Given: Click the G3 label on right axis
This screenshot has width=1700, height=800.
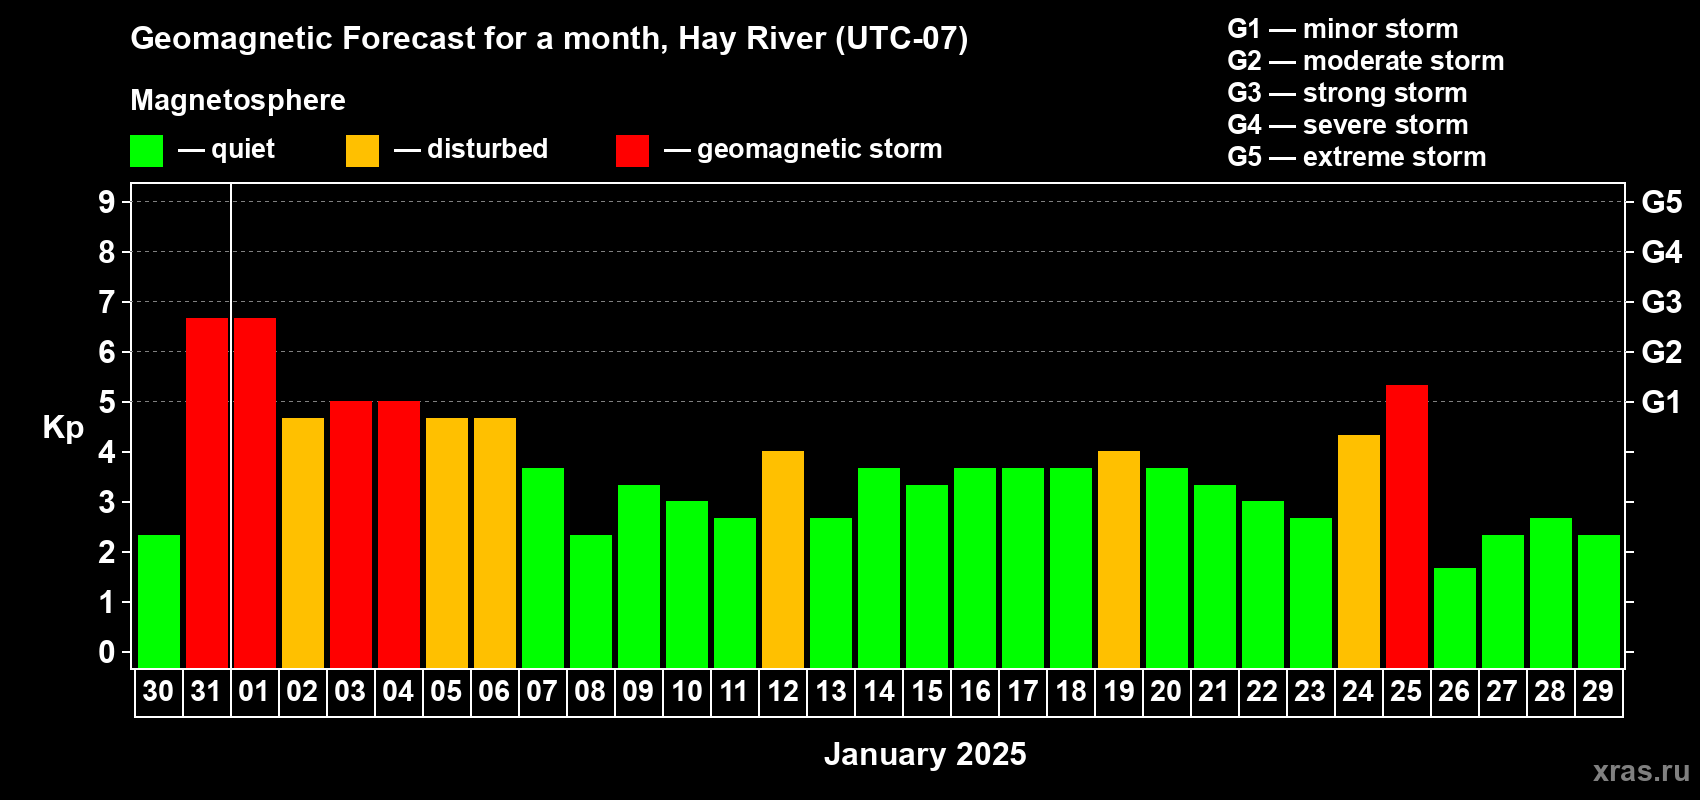Looking at the screenshot, I should coord(1662,302).
